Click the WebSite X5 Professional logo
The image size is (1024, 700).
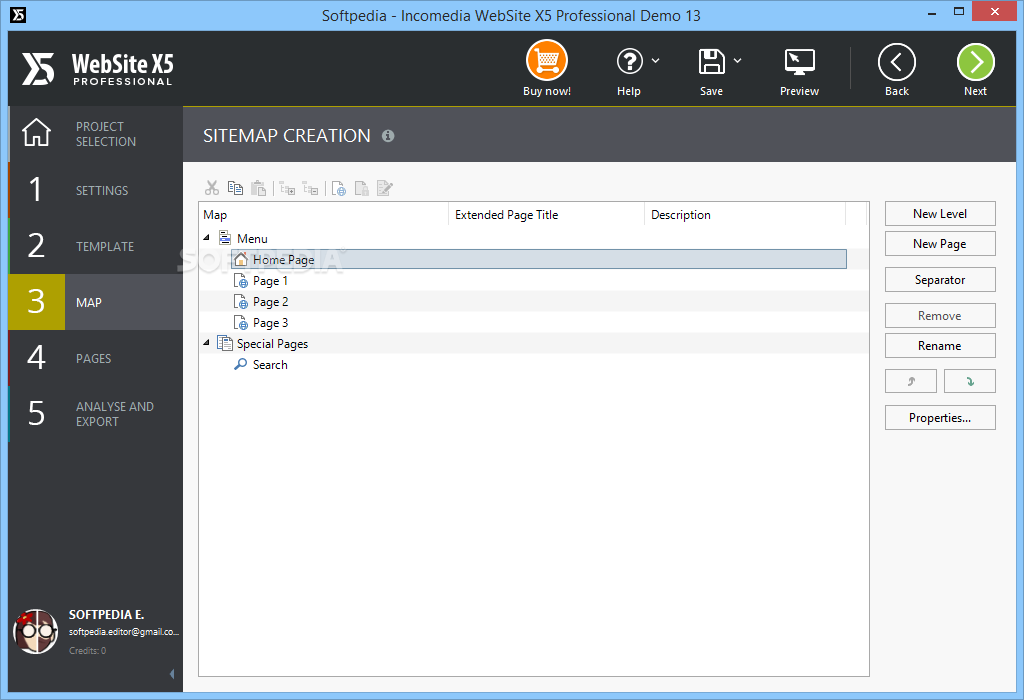pyautogui.click(x=98, y=69)
